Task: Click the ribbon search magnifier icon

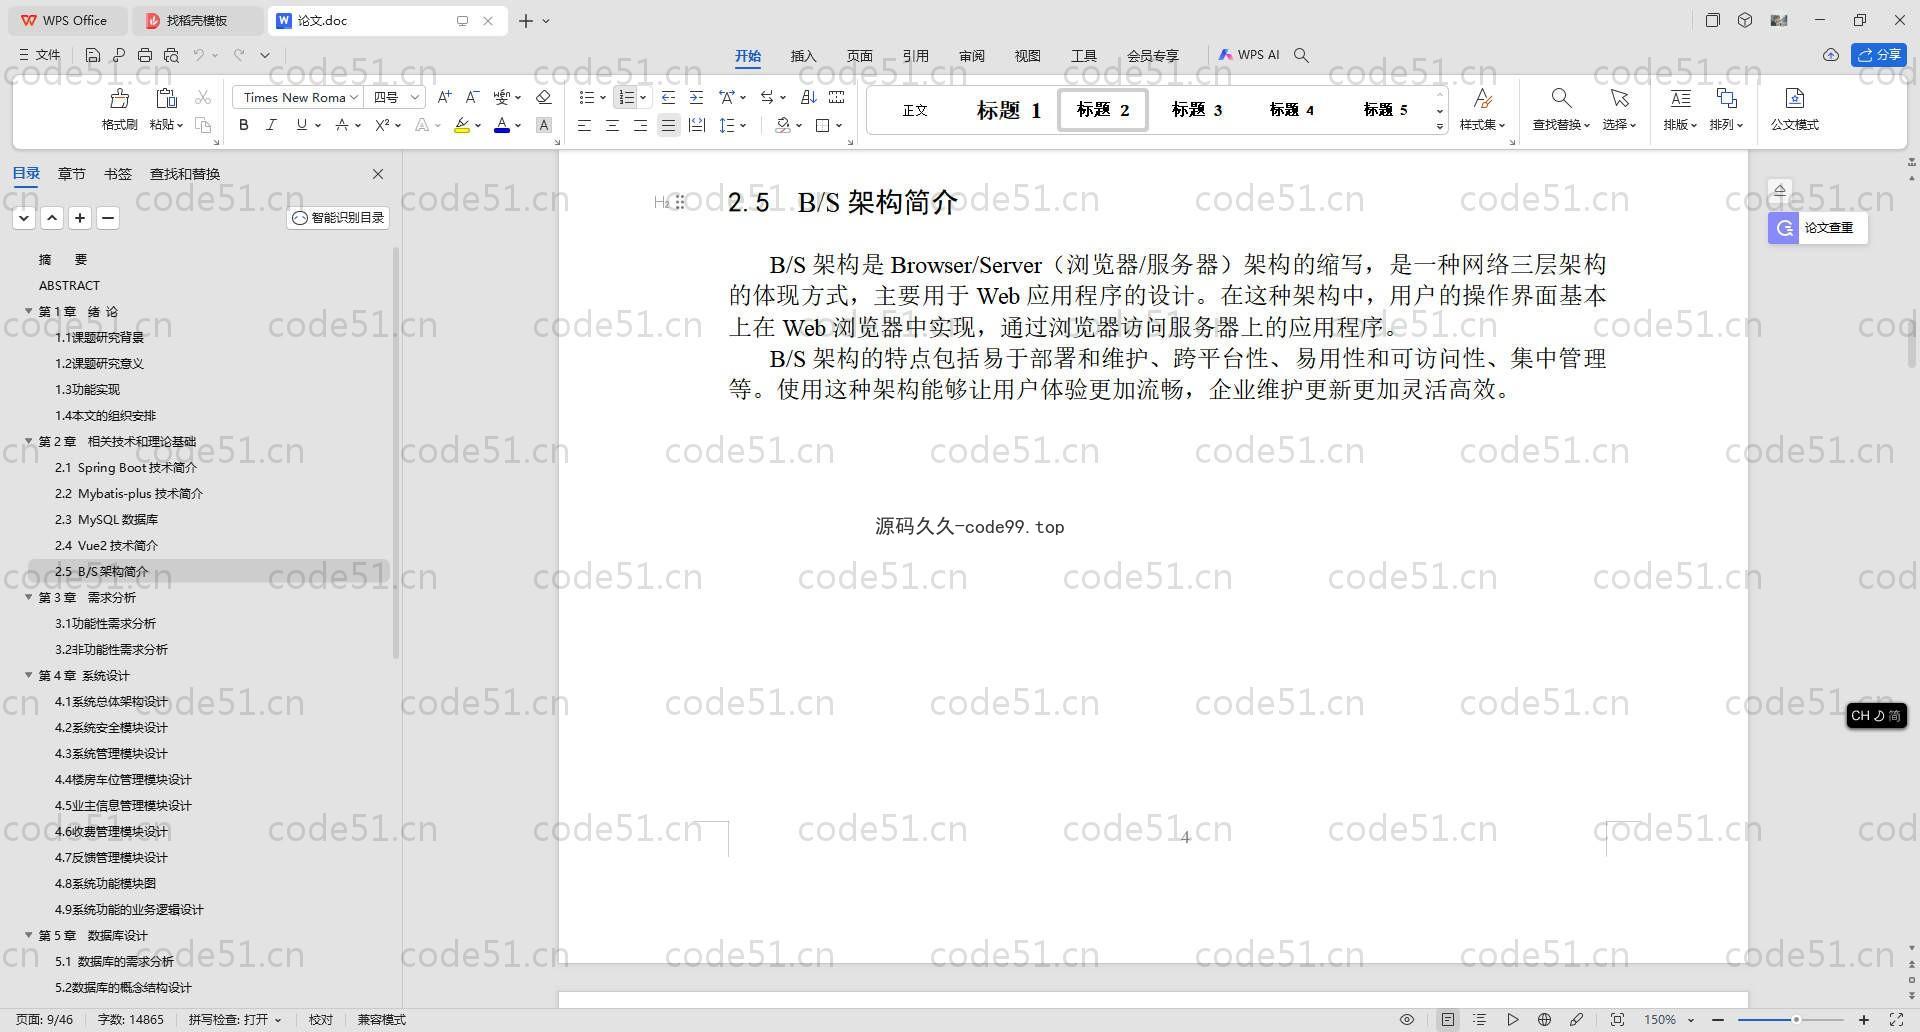Action: (1301, 55)
